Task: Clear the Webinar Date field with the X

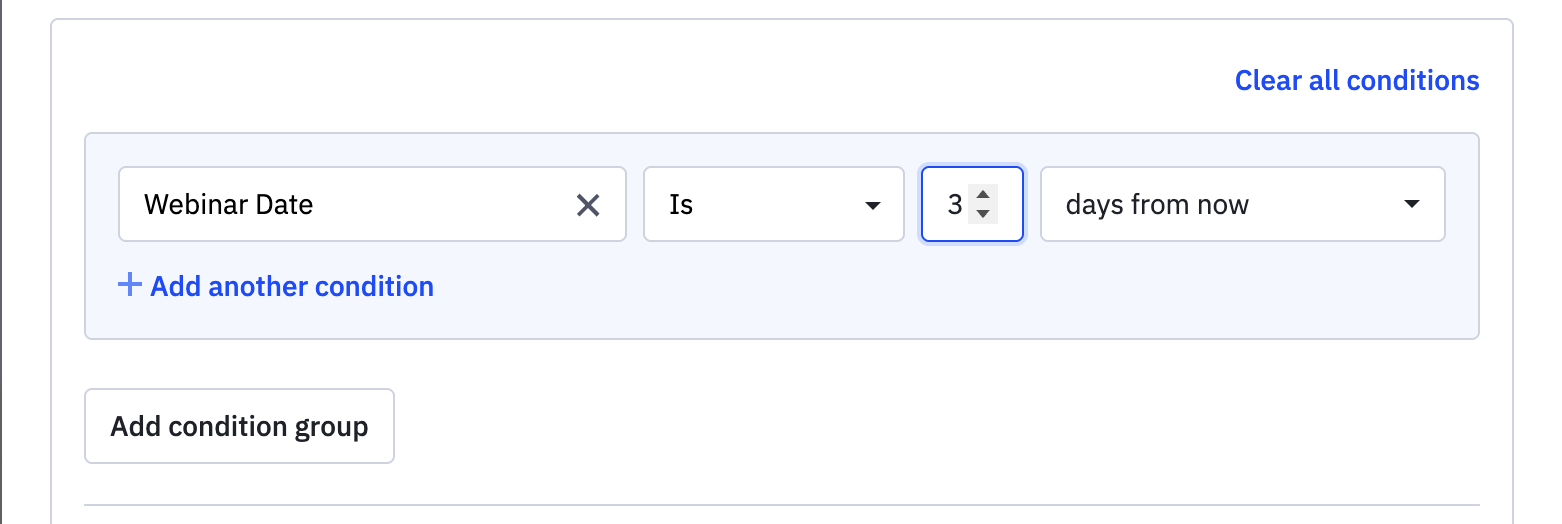Action: pos(588,205)
